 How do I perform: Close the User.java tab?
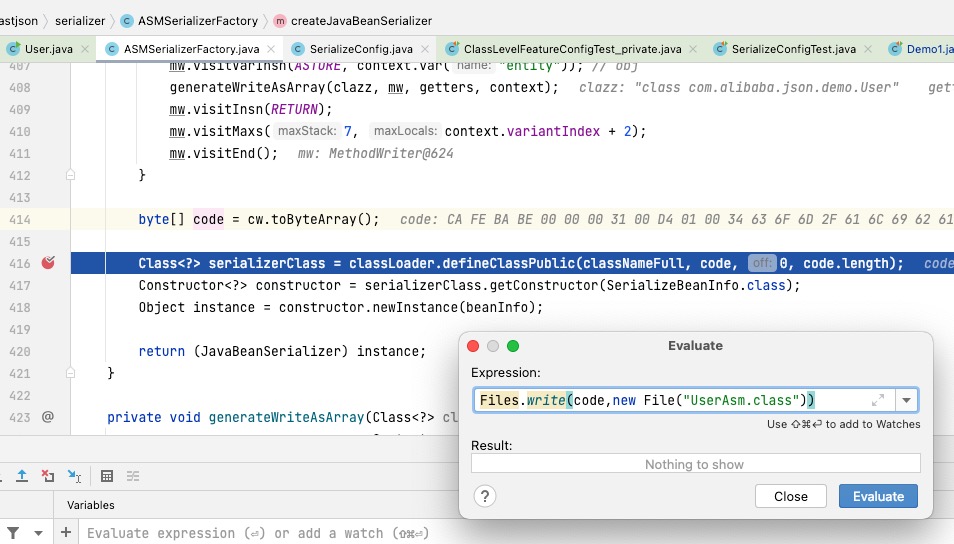(85, 49)
